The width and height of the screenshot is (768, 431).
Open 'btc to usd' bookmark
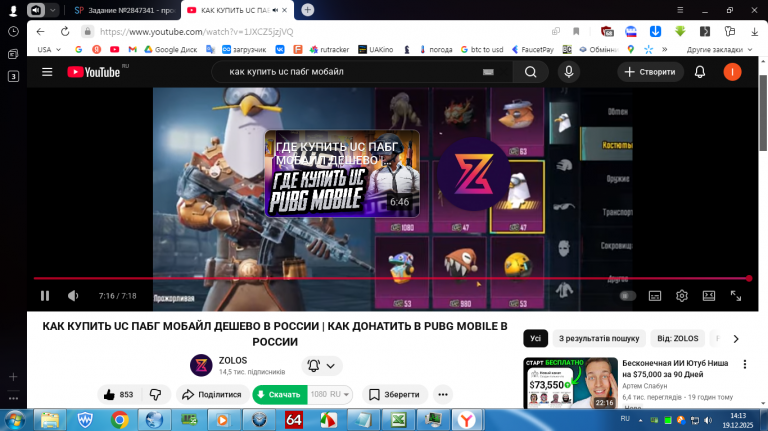point(482,49)
